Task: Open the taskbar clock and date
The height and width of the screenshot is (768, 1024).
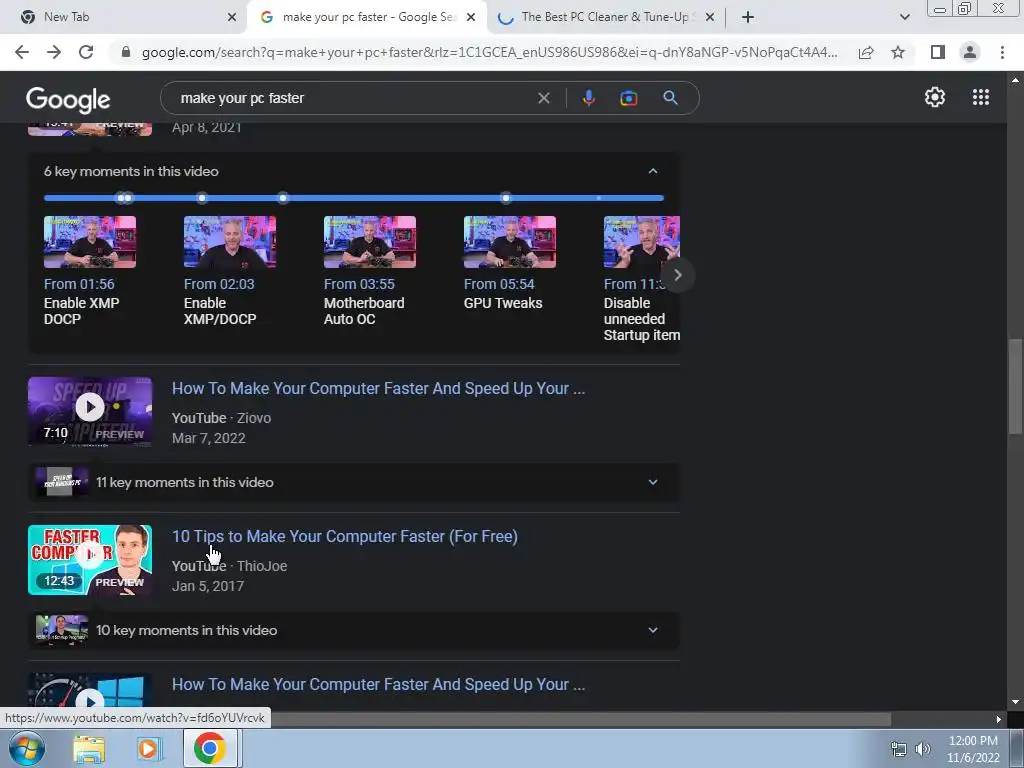Action: coord(973,749)
